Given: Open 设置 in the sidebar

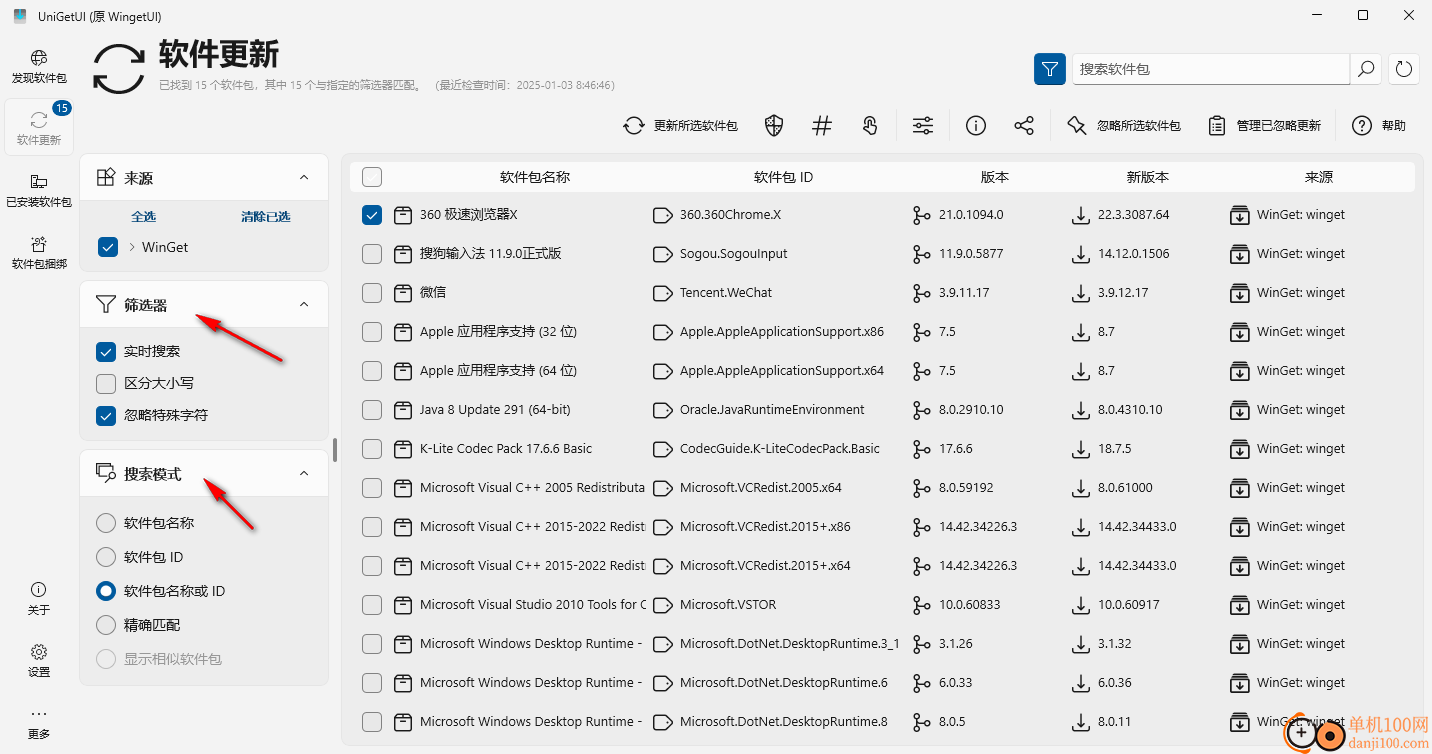Looking at the screenshot, I should 39,660.
